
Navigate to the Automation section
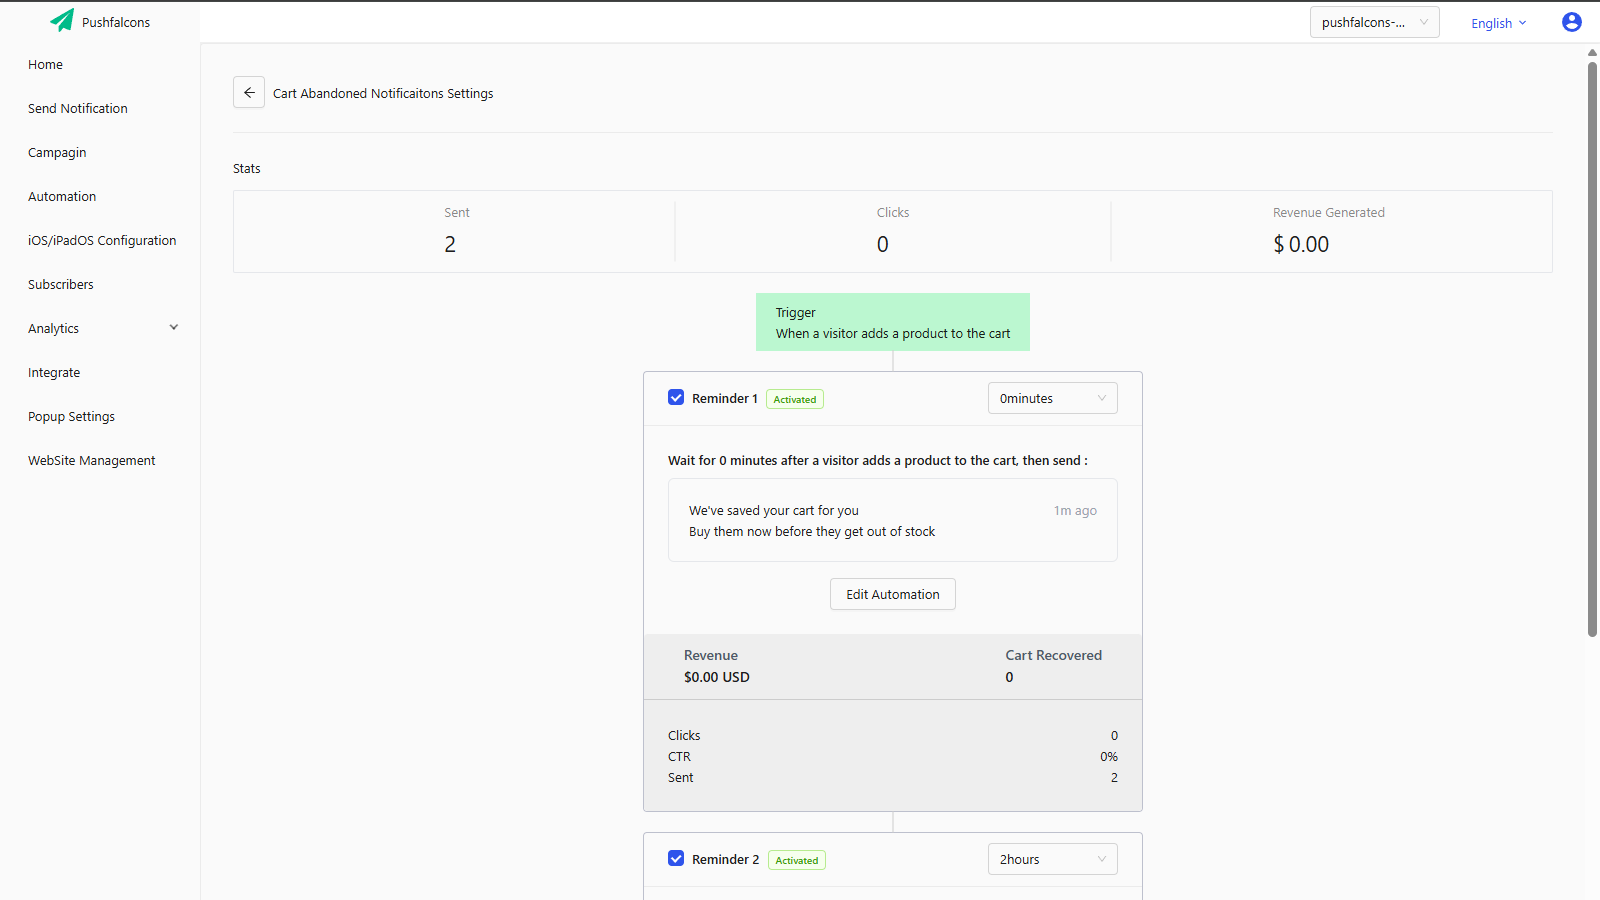click(x=62, y=196)
